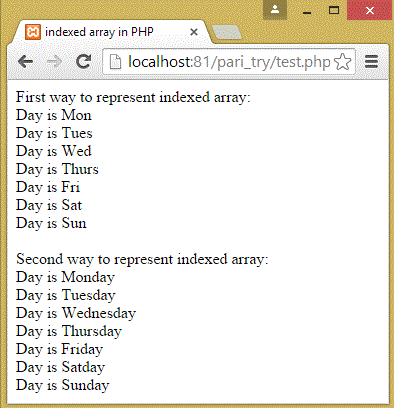Click the localhost:81 address bar
The height and width of the screenshot is (408, 394).
click(229, 62)
